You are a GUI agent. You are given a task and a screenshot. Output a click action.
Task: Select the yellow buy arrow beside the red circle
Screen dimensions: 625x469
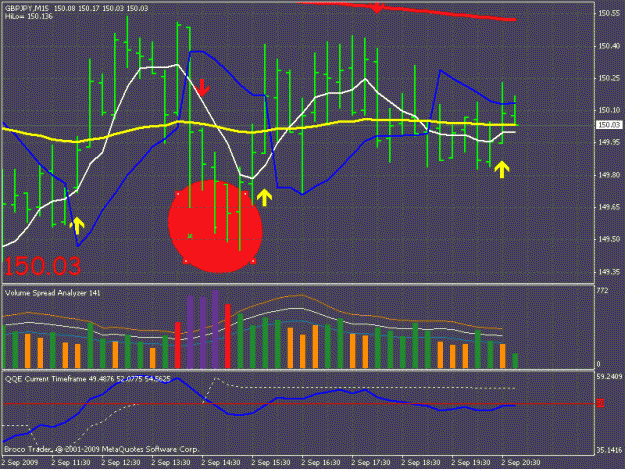tap(264, 198)
